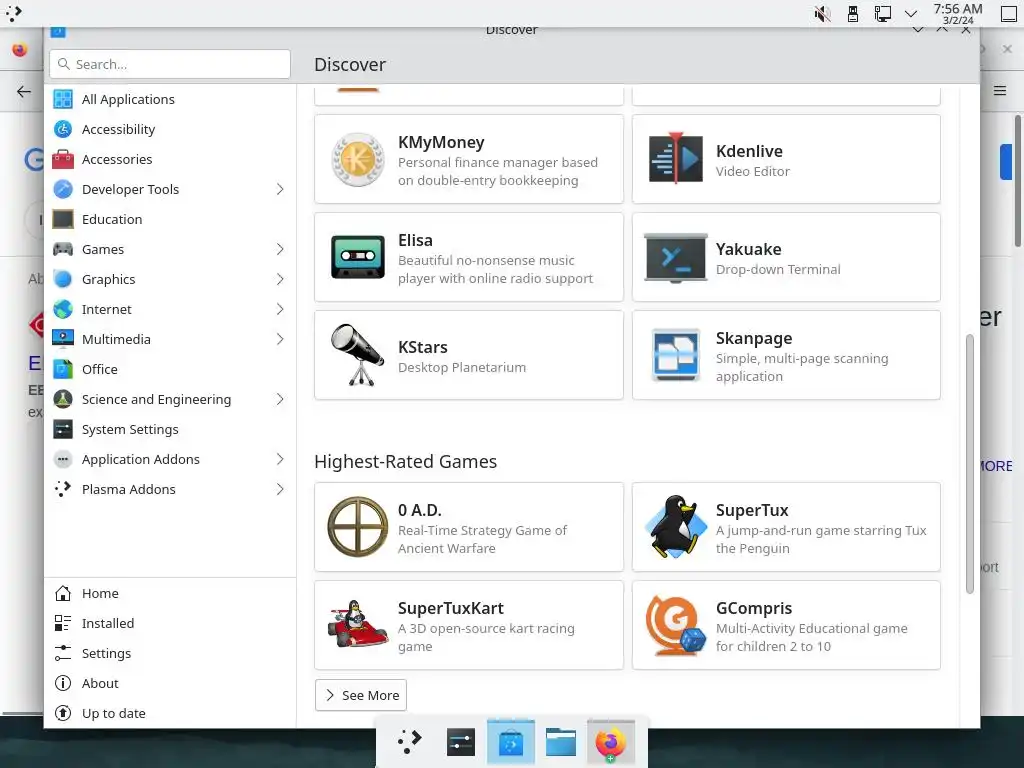Click the KStars telescope icon
Screen dimensions: 1024x768
click(x=357, y=355)
